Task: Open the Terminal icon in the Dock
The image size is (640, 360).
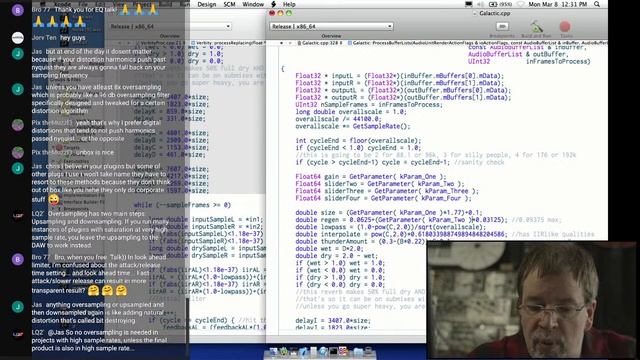Action: (333, 351)
